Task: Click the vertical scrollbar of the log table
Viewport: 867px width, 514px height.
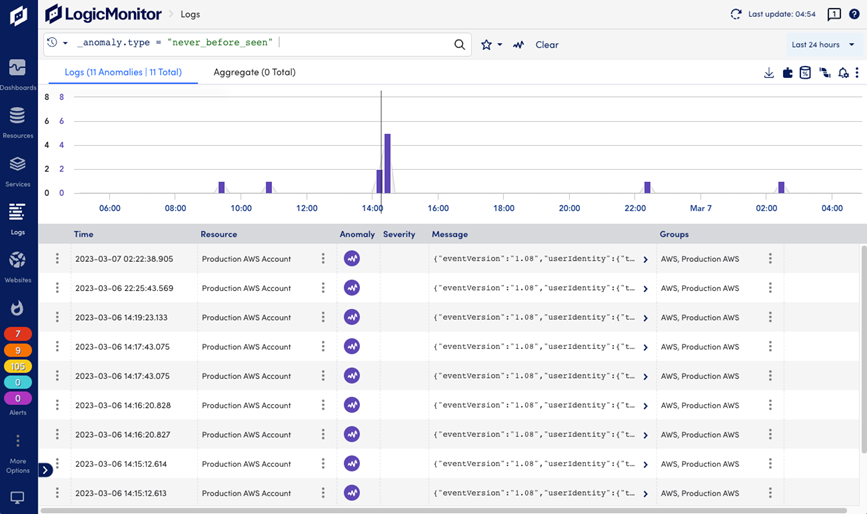Action: point(864,348)
